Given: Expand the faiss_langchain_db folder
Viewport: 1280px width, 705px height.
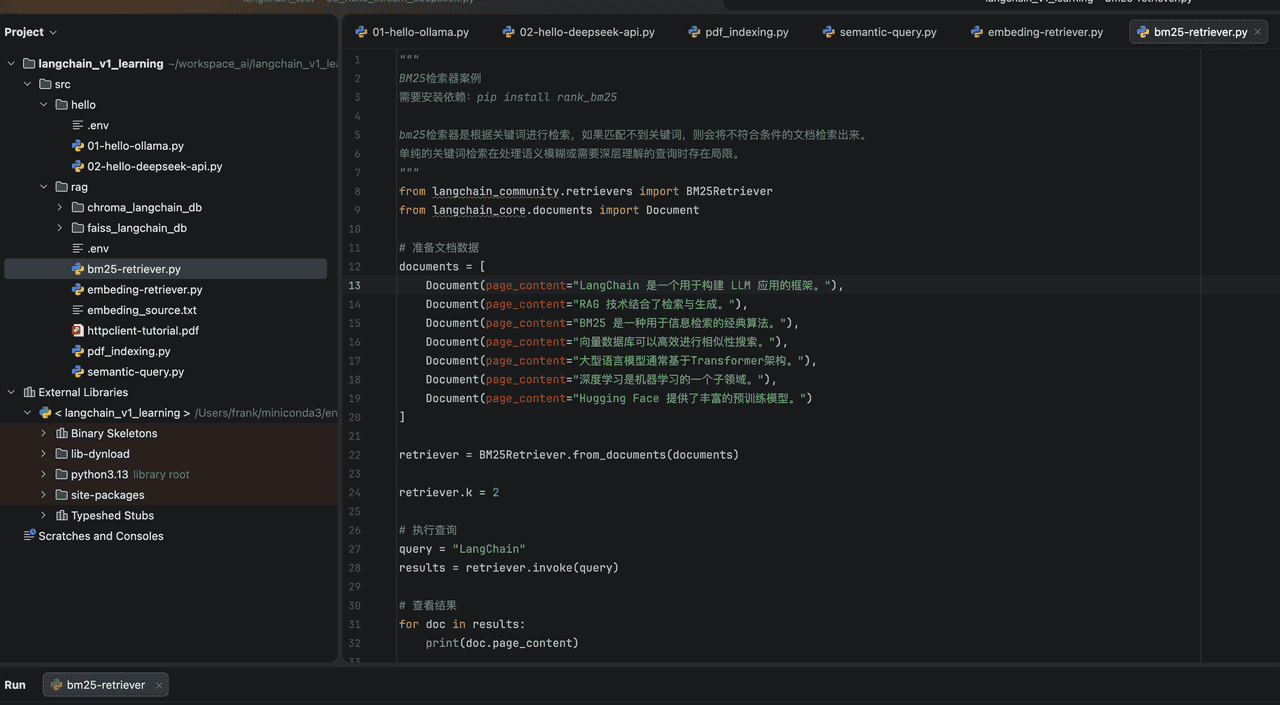Looking at the screenshot, I should tap(60, 228).
